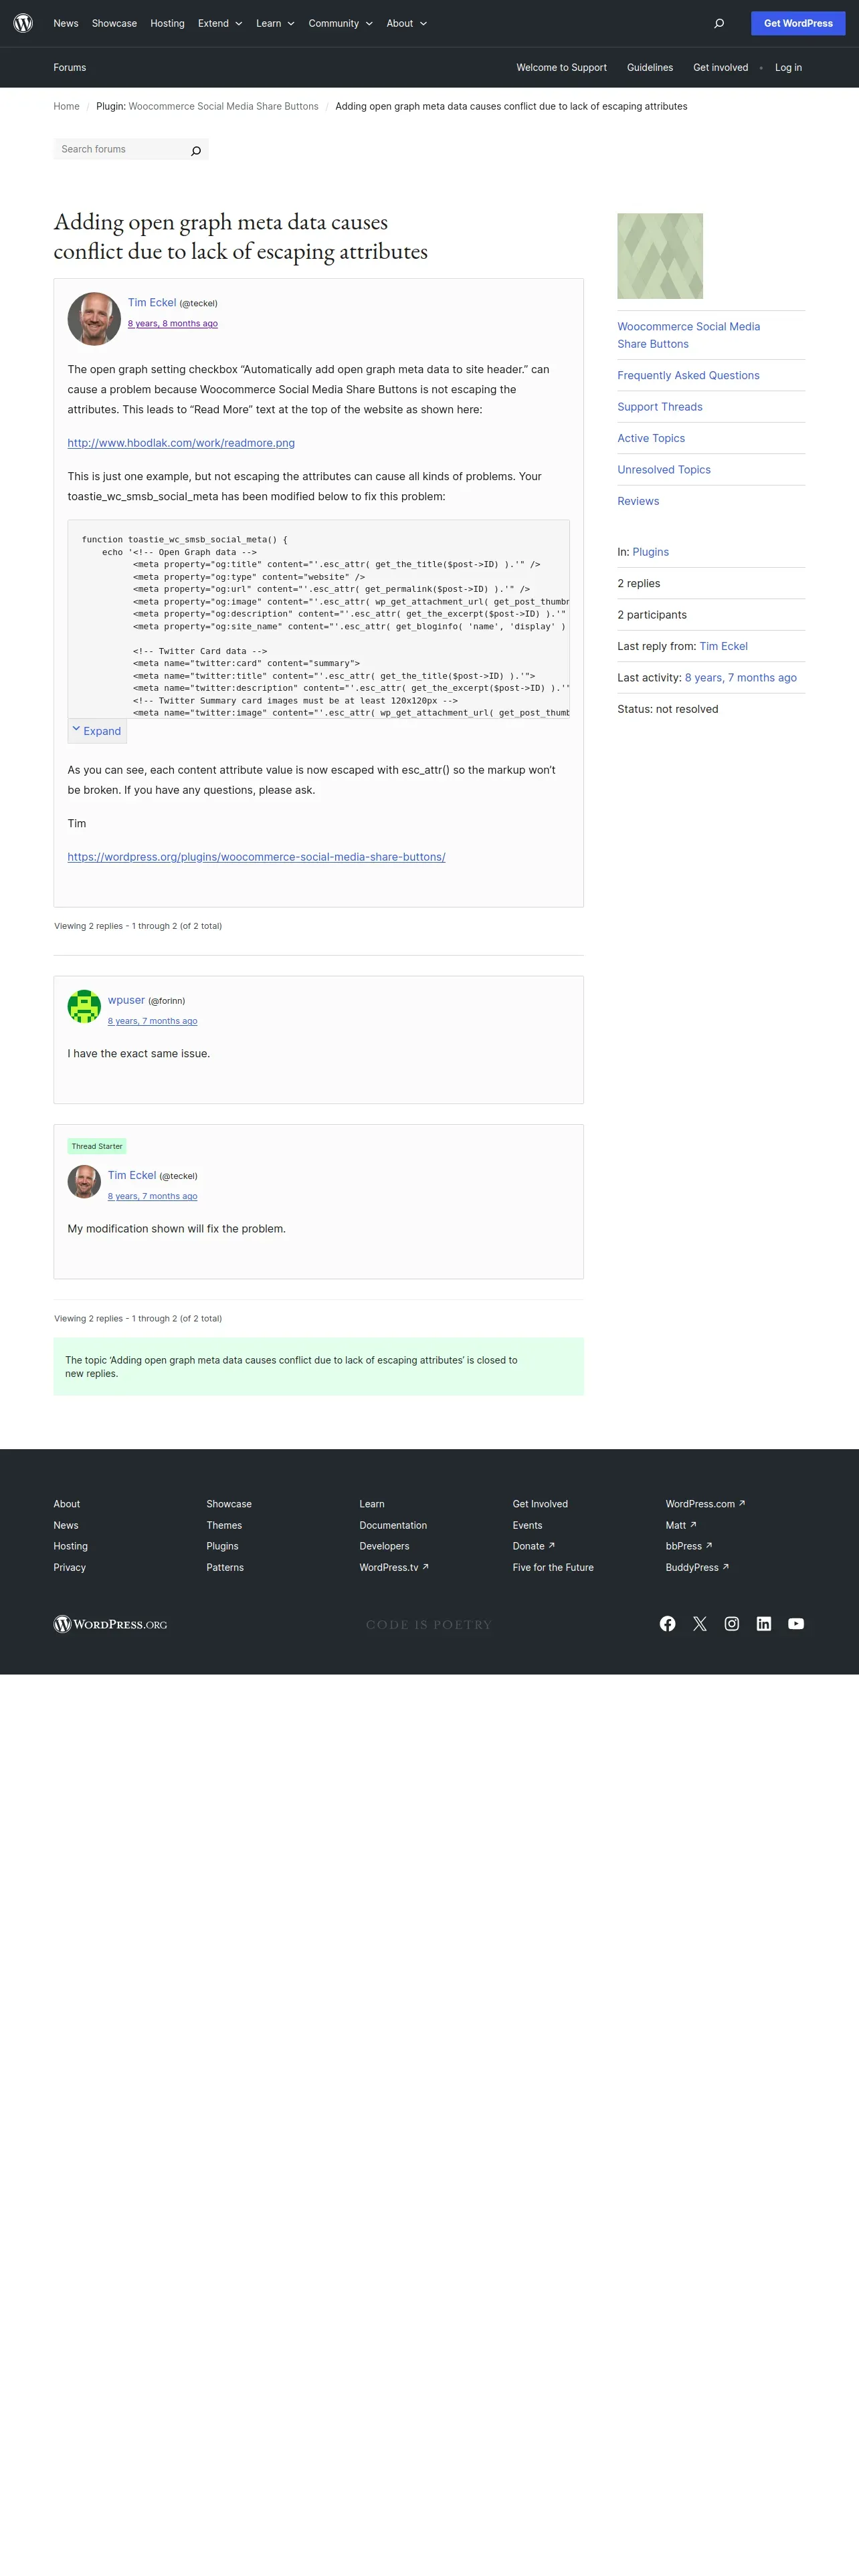Image resolution: width=859 pixels, height=2576 pixels.
Task: Click the Get WordPress button
Action: coord(798,23)
